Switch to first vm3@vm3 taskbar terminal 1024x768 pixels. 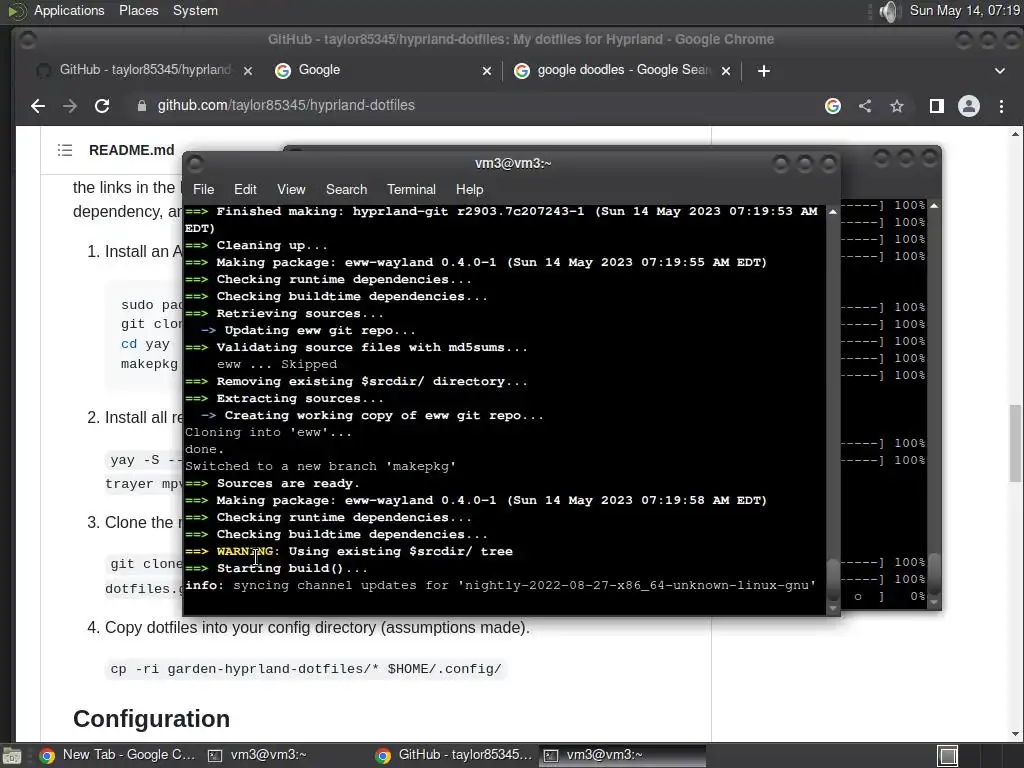[258, 755]
